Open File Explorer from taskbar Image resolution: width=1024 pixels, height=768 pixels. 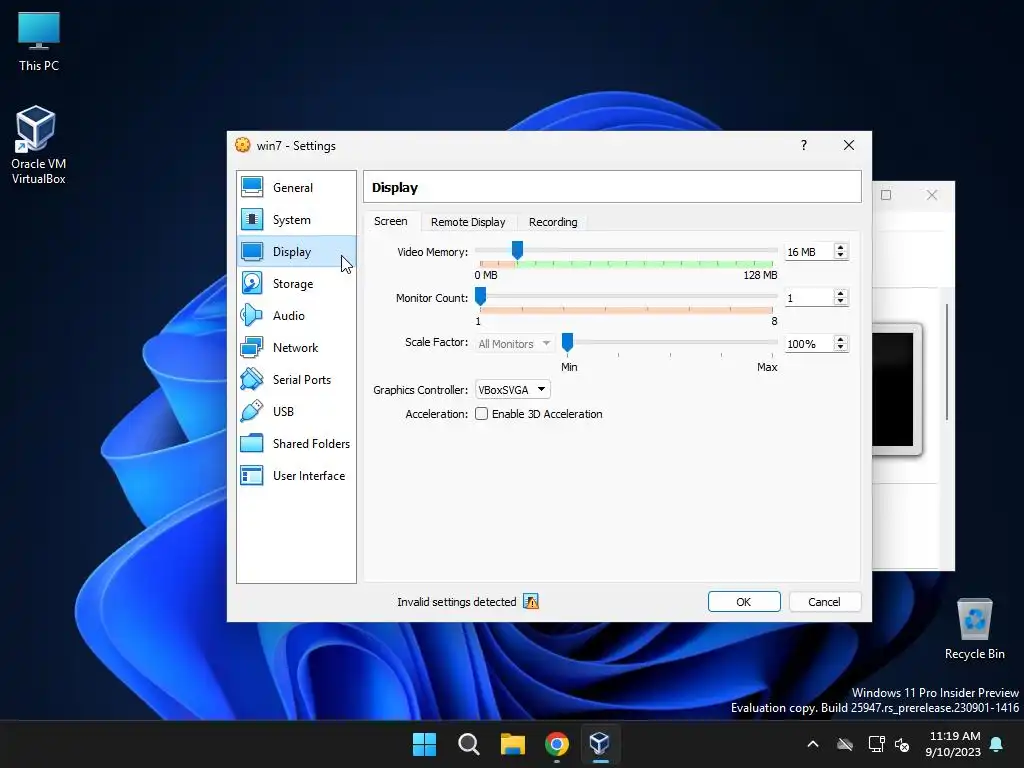[x=513, y=744]
